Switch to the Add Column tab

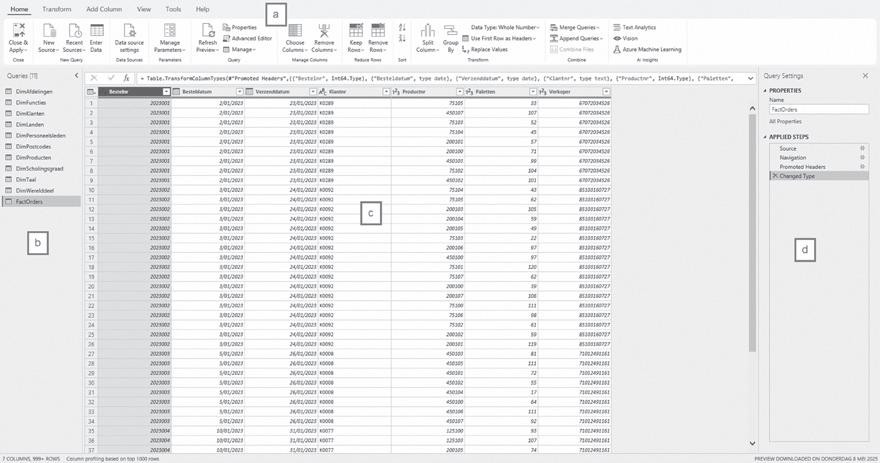coord(104,10)
